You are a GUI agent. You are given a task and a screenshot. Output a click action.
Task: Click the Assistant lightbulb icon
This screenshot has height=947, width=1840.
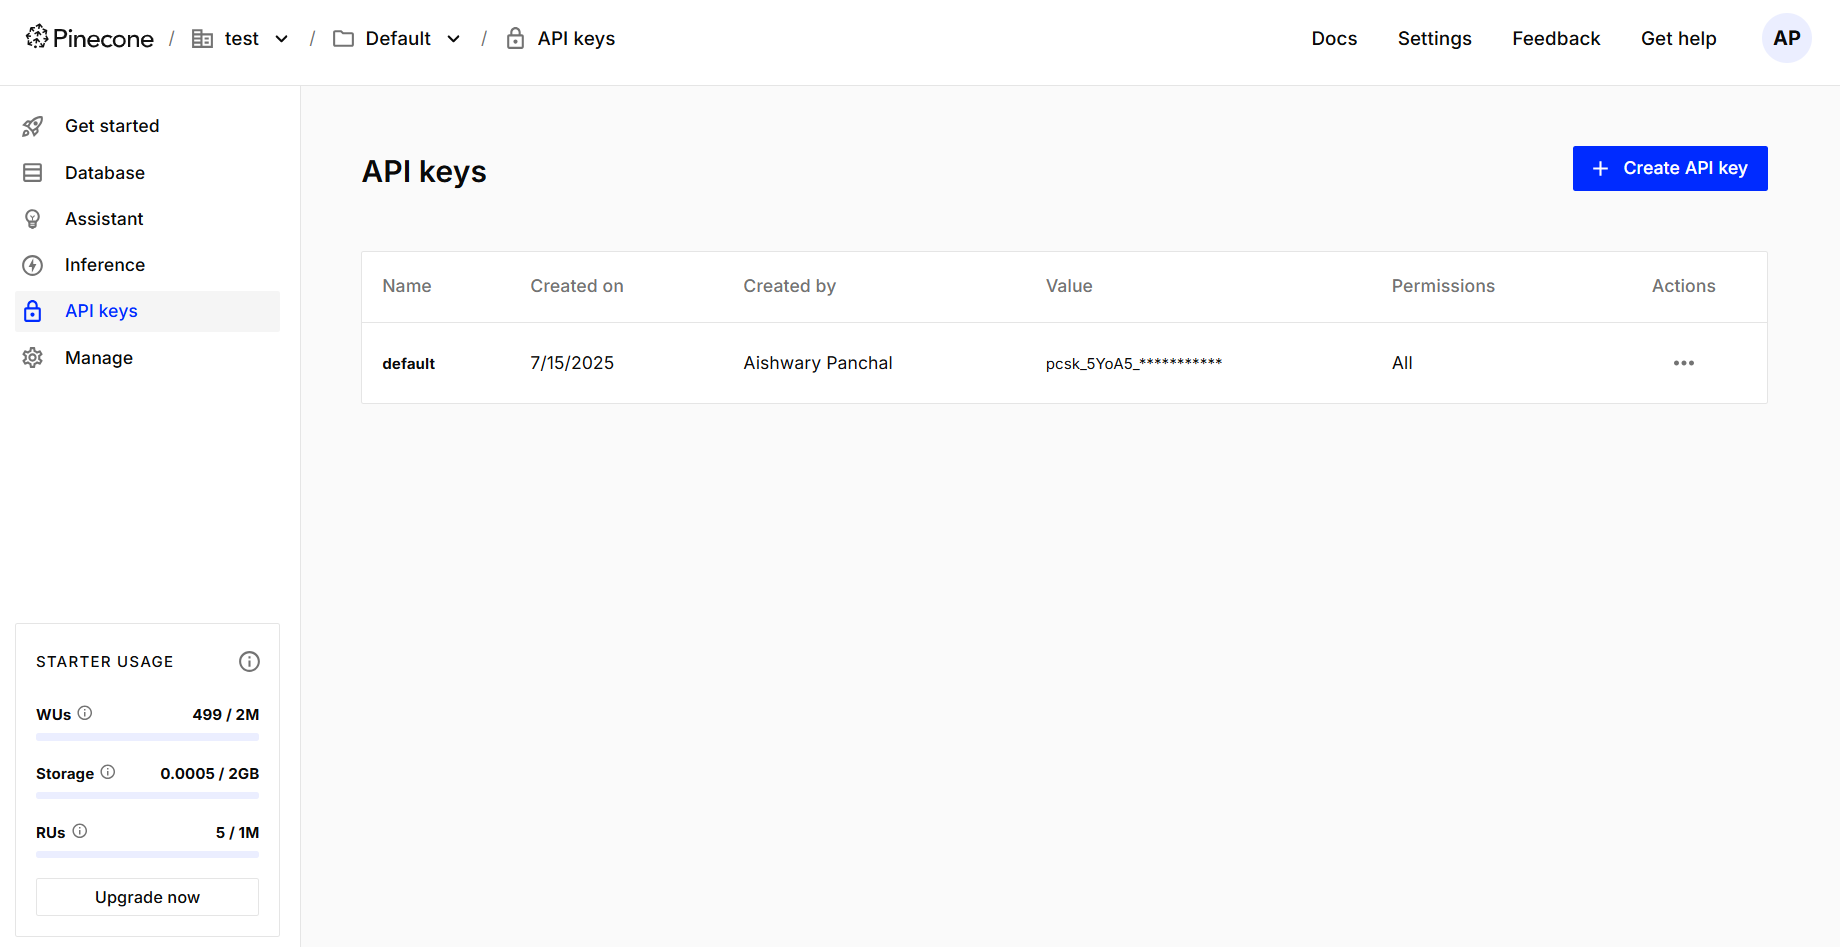[x=33, y=219]
